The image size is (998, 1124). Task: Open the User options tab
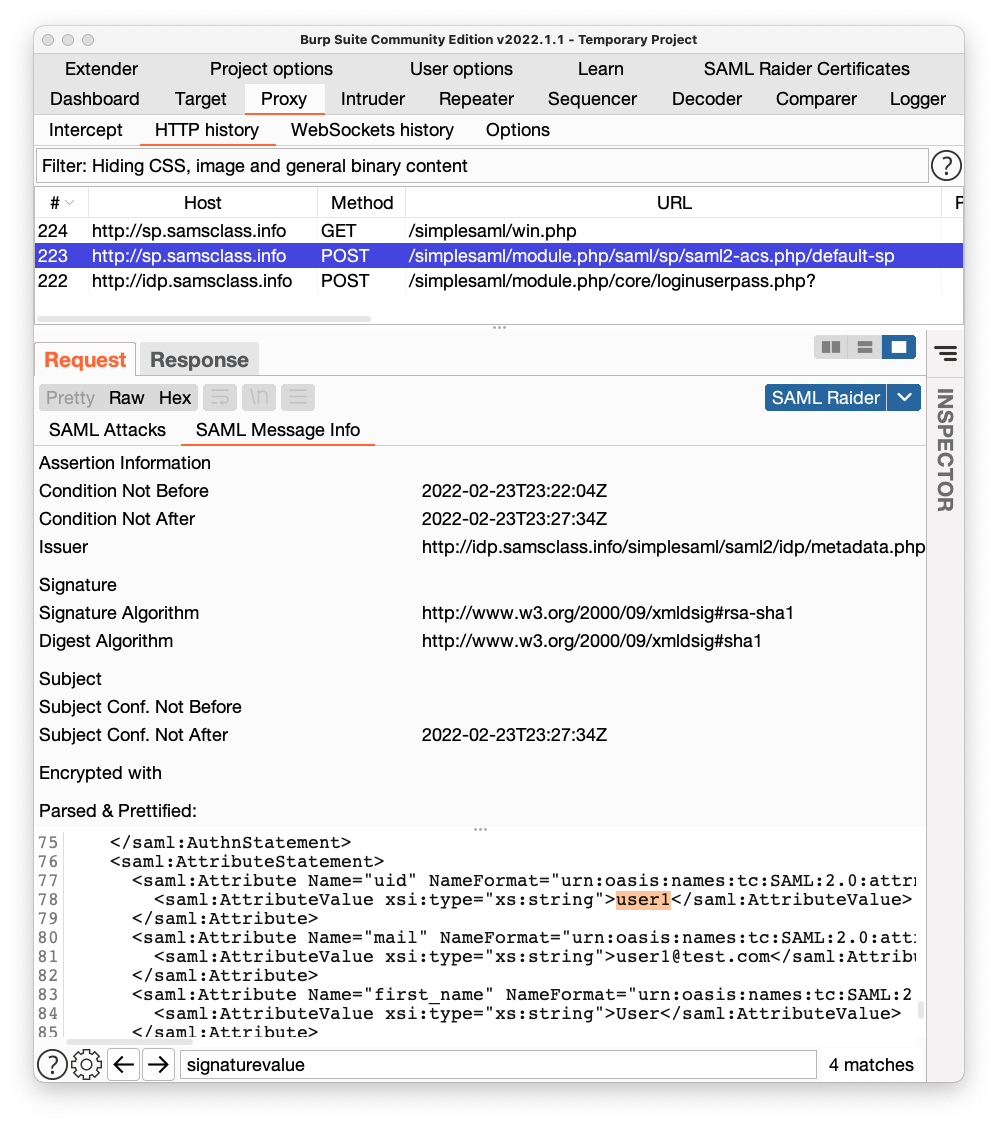click(x=461, y=69)
